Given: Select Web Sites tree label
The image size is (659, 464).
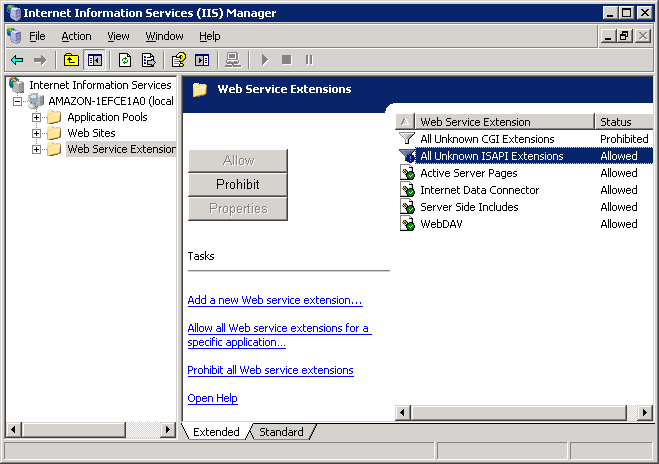Looking at the screenshot, I should [x=91, y=133].
